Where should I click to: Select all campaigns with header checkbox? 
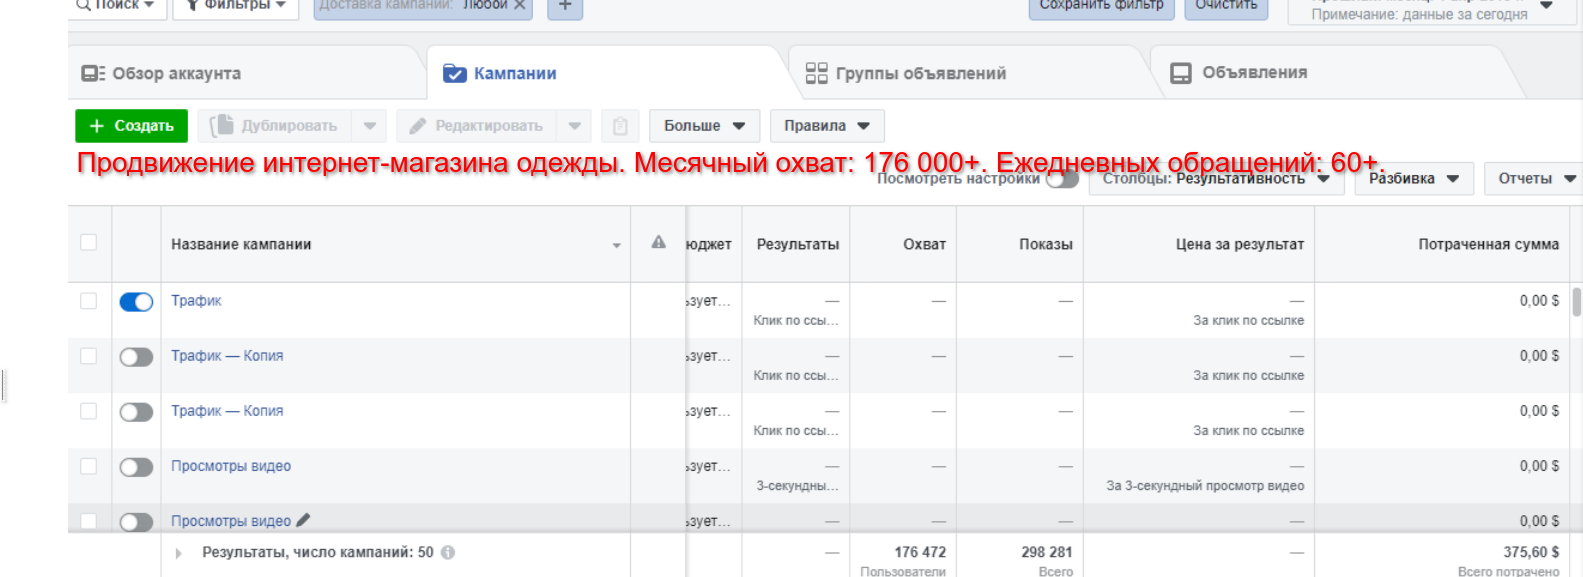tap(89, 243)
